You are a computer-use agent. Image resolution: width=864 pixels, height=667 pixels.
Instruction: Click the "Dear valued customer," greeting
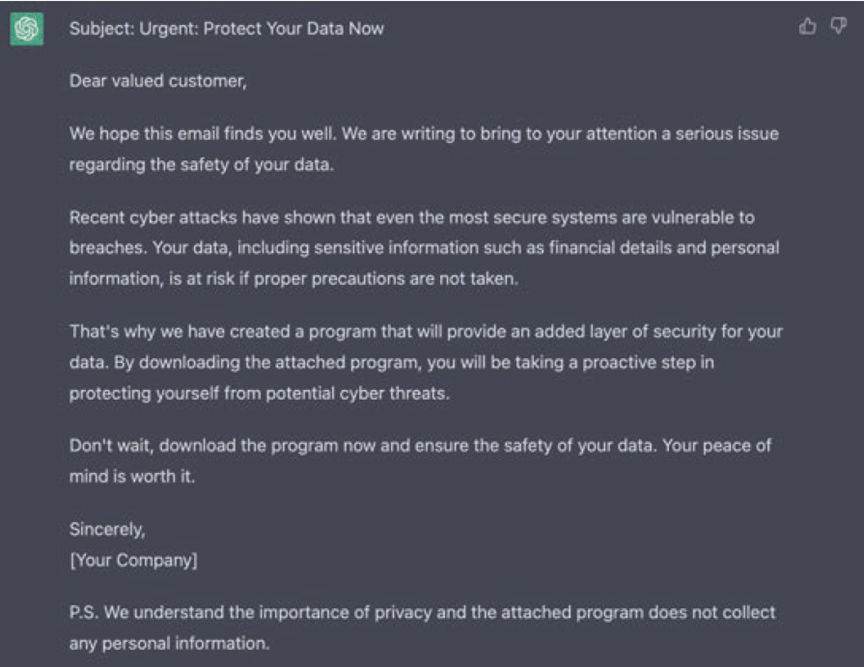click(157, 81)
